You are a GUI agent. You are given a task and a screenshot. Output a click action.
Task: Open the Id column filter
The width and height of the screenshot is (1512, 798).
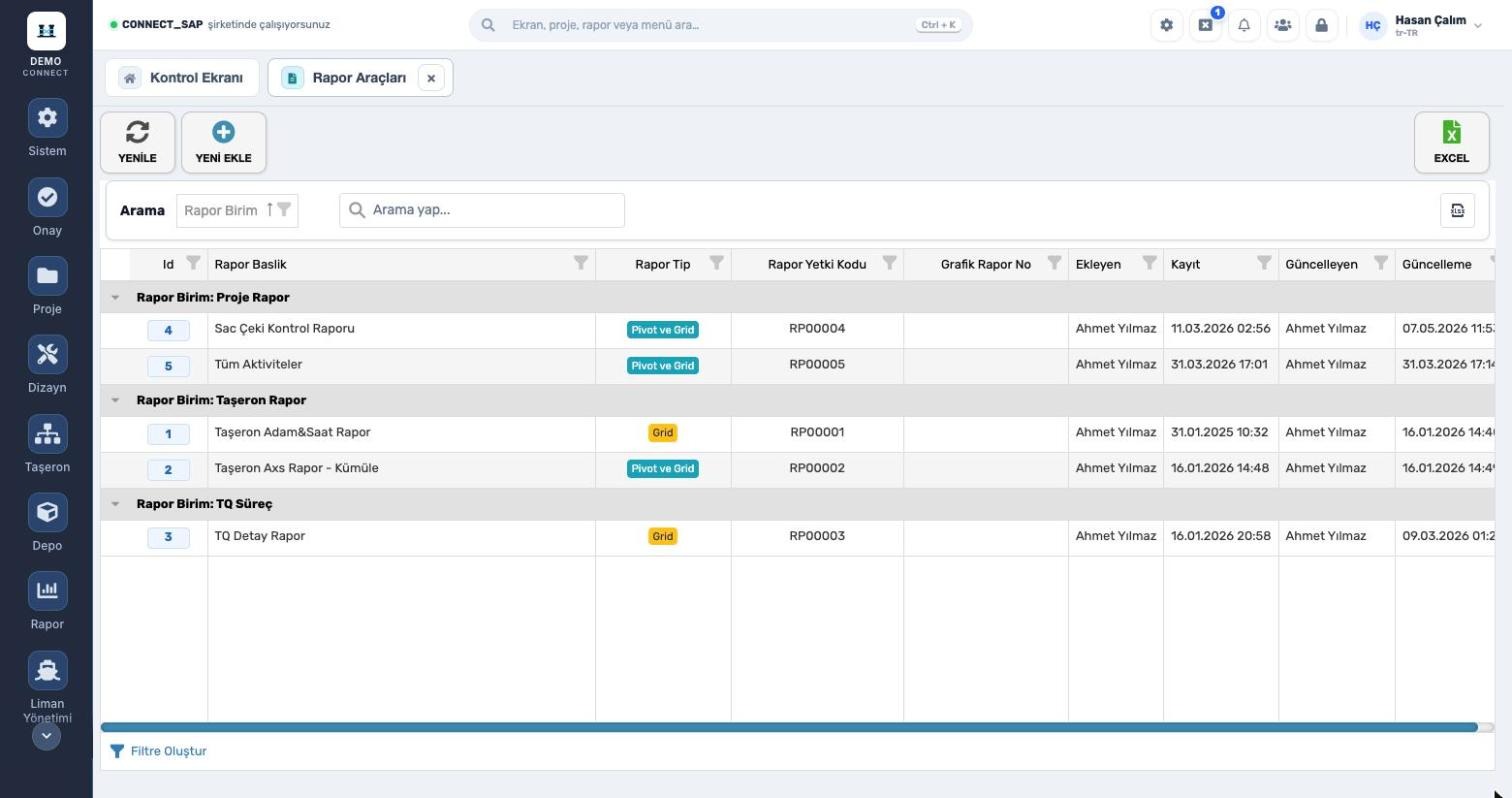pos(193,263)
